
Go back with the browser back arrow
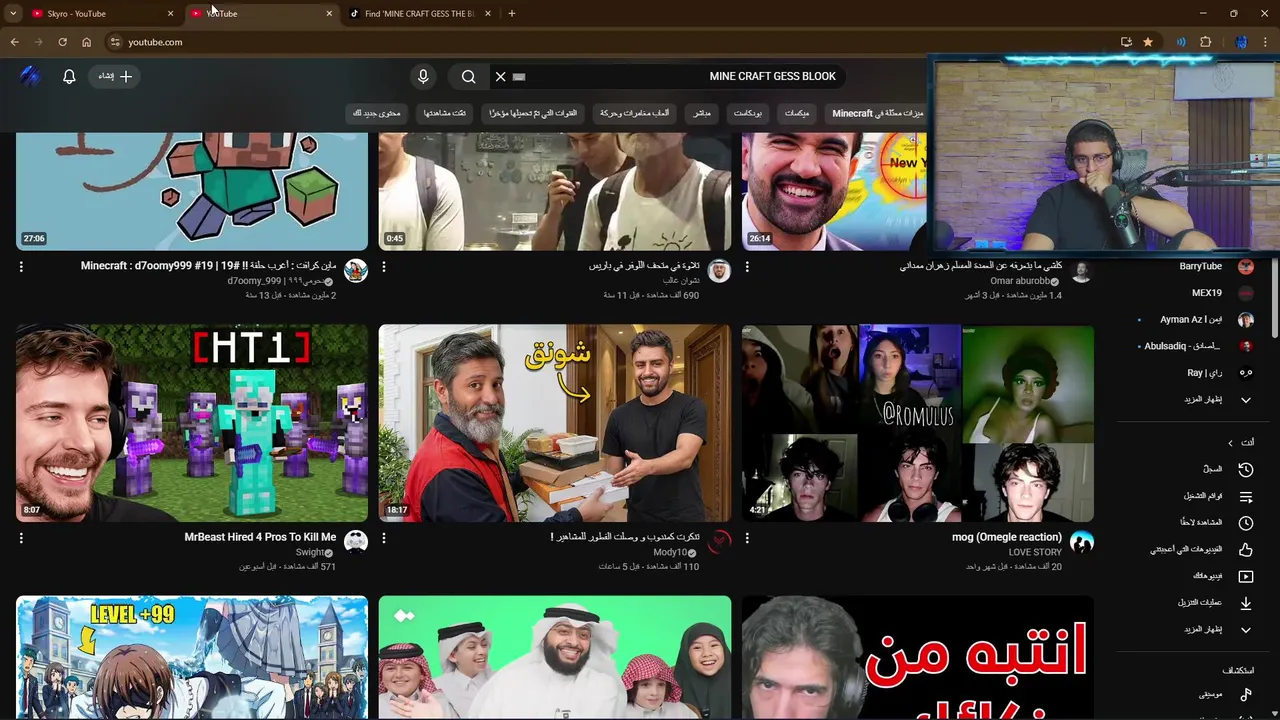[x=14, y=42]
